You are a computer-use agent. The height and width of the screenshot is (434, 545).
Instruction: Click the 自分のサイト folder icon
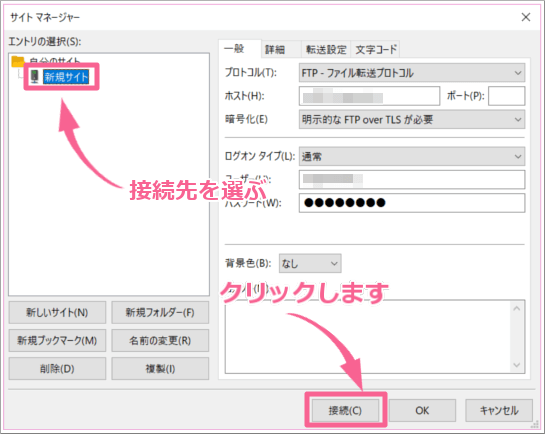pyautogui.click(x=18, y=62)
